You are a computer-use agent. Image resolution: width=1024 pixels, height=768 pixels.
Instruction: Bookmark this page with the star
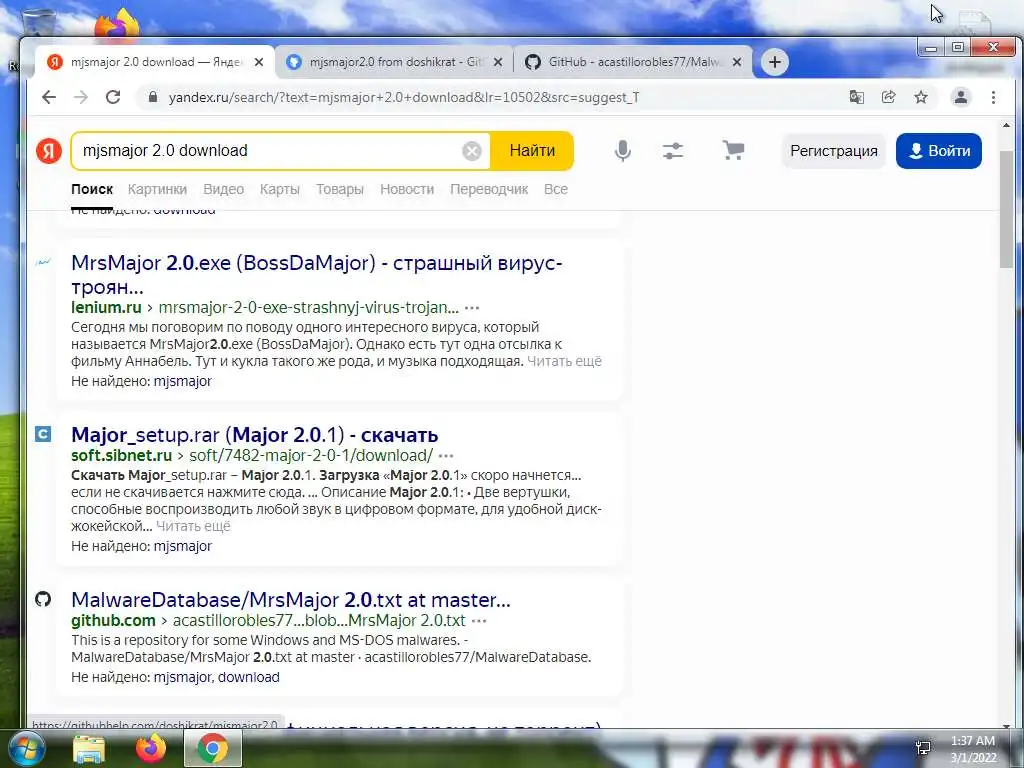point(921,97)
